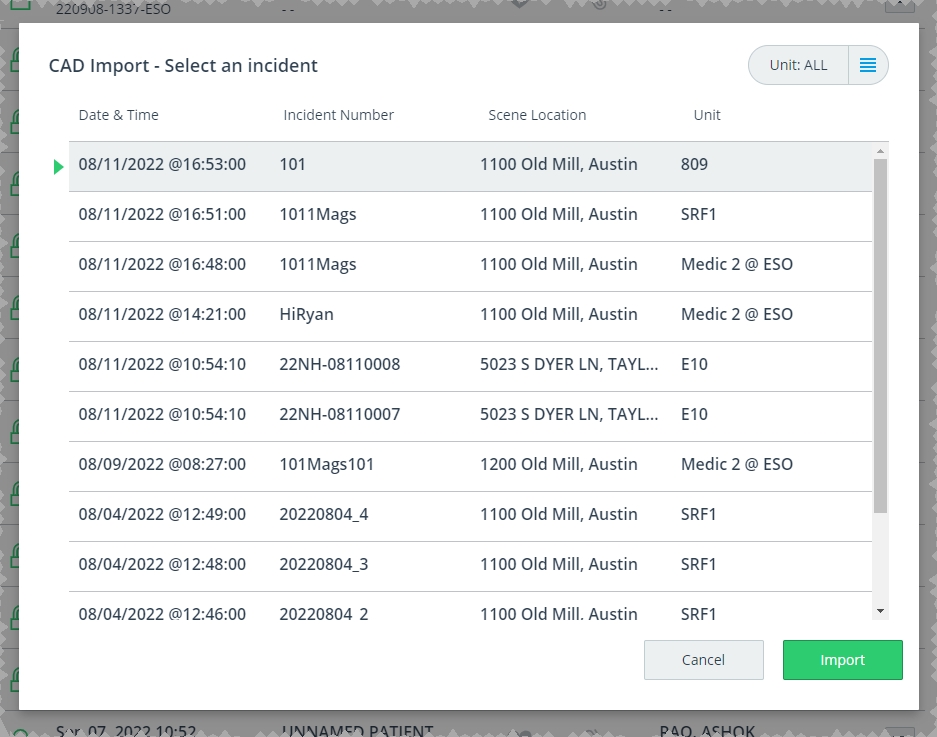The height and width of the screenshot is (737, 937).
Task: Click the scrollbar up arrow in incident list
Action: 880,151
